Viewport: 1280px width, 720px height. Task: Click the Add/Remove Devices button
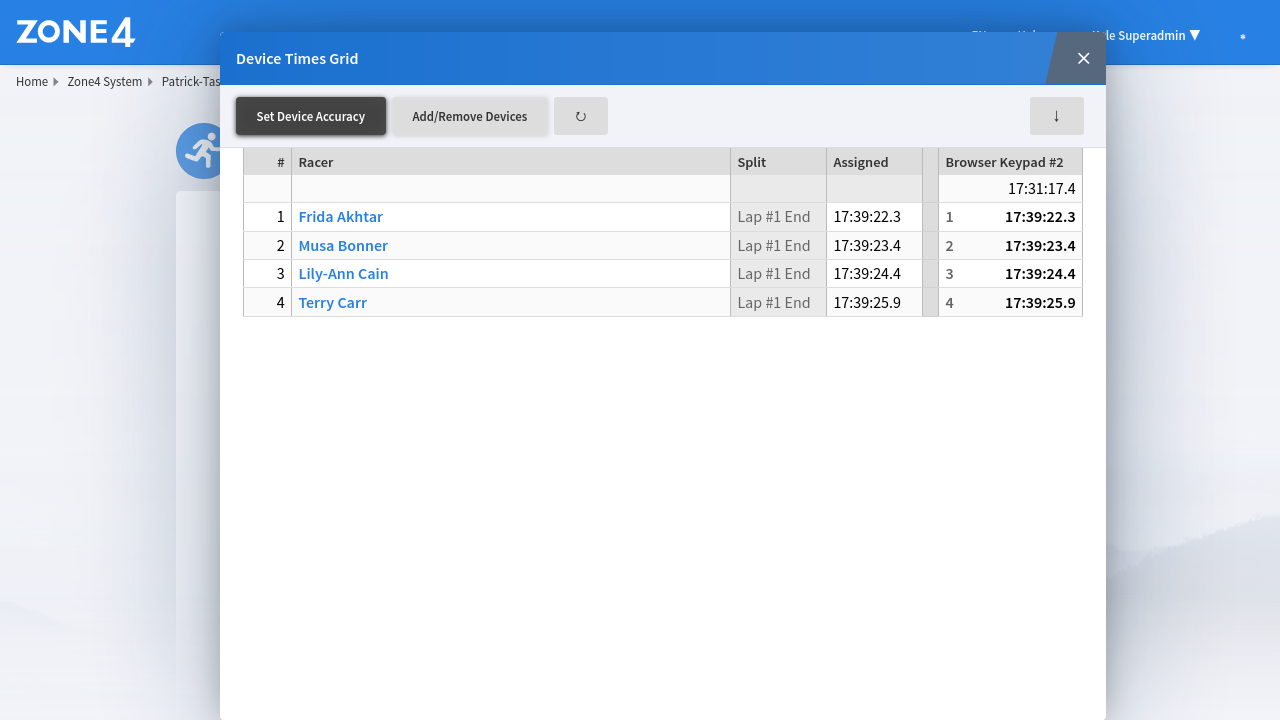tap(469, 116)
